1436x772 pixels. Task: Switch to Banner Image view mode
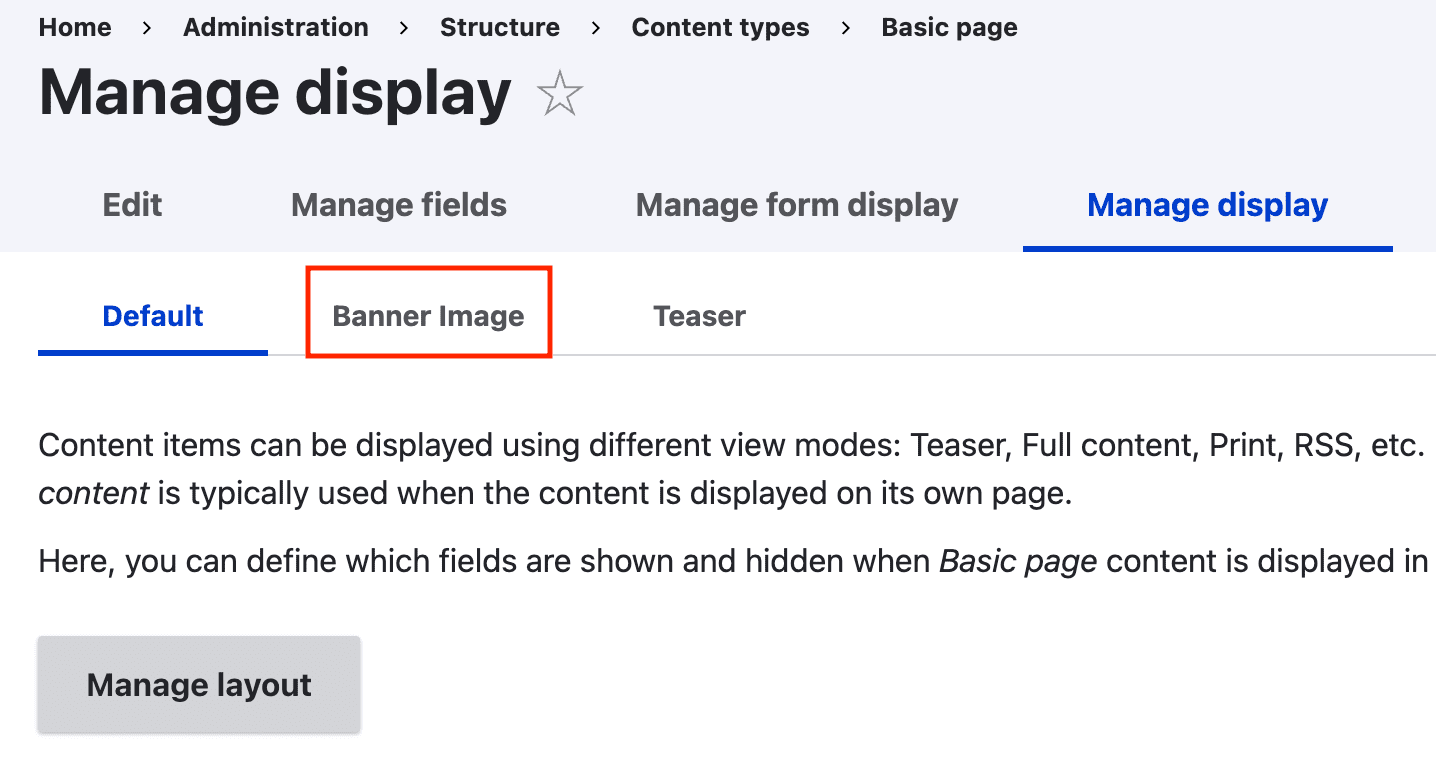point(428,317)
